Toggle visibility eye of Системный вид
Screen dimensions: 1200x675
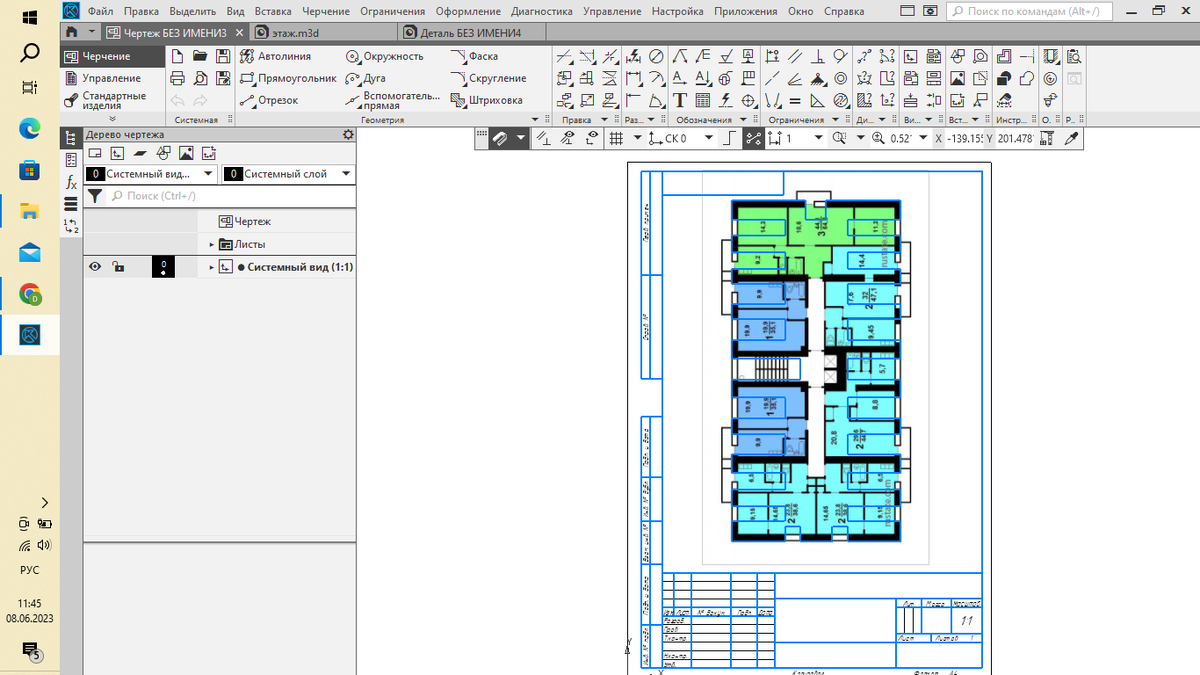pos(95,267)
